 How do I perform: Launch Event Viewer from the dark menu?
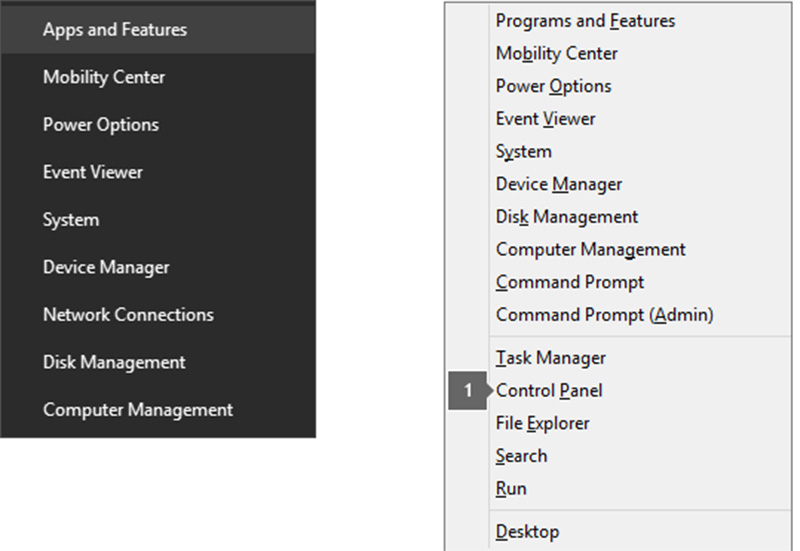(x=93, y=172)
